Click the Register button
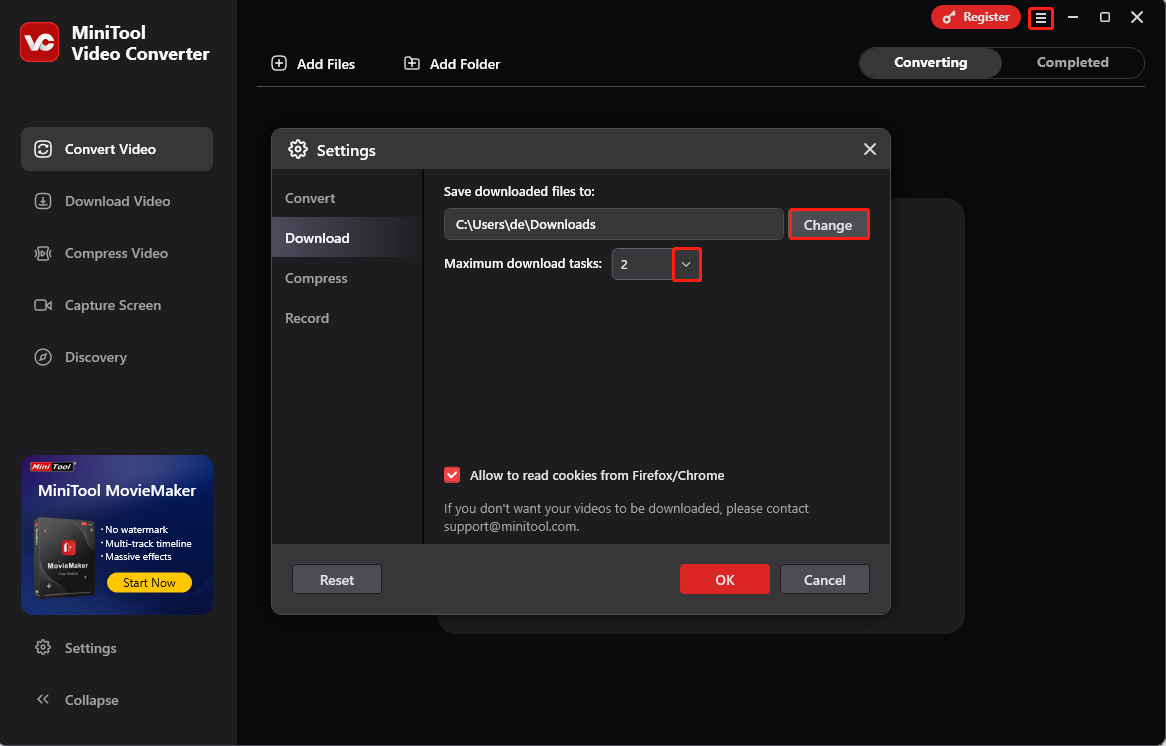The image size is (1166, 746). [x=976, y=17]
